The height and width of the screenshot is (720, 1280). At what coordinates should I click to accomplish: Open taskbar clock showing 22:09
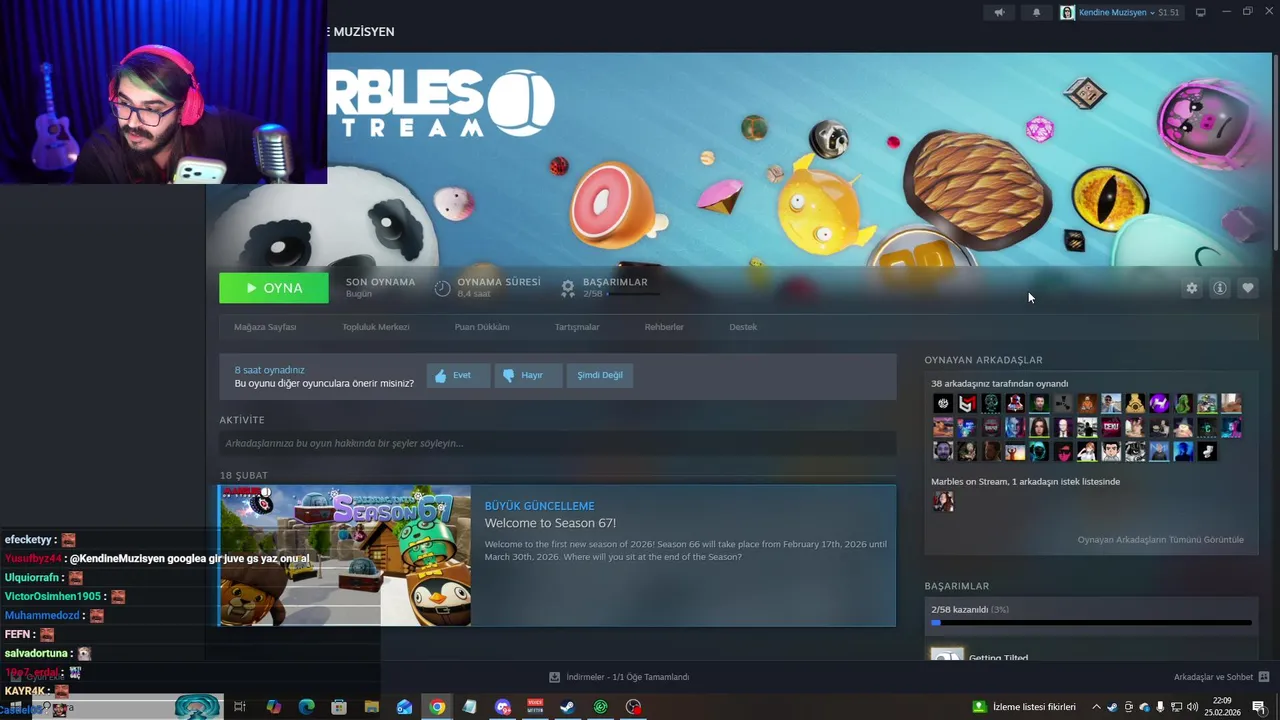pos(1222,707)
